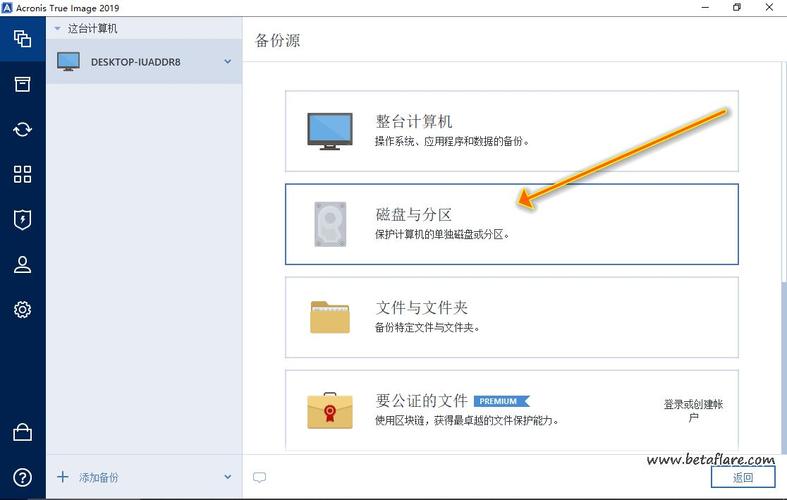Click description 使用区块链，获得最卓越的文件保护能力。
Image resolution: width=787 pixels, height=500 pixels.
coord(467,420)
